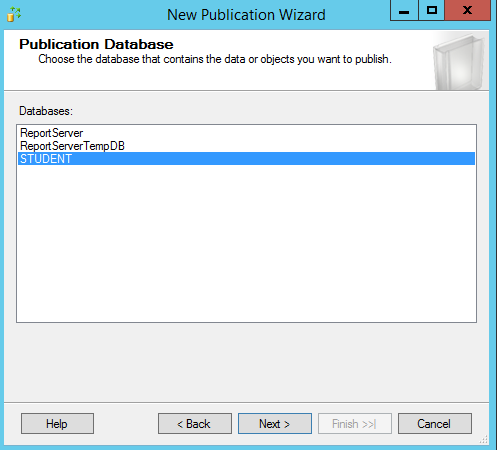Proceed with the Next > button

[275, 424]
